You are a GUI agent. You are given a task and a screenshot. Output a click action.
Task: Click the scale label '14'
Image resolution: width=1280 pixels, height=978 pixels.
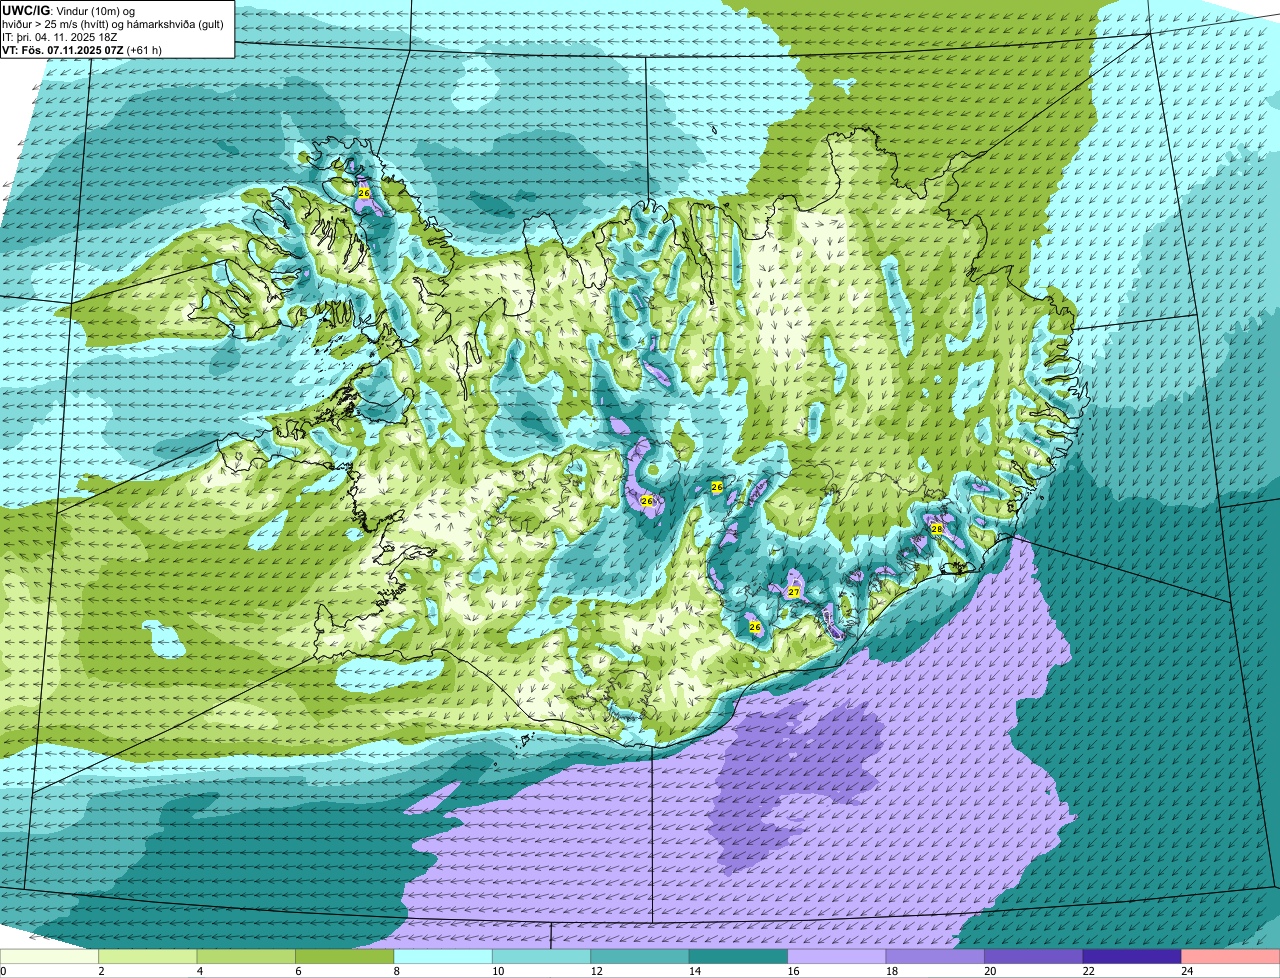click(x=694, y=971)
